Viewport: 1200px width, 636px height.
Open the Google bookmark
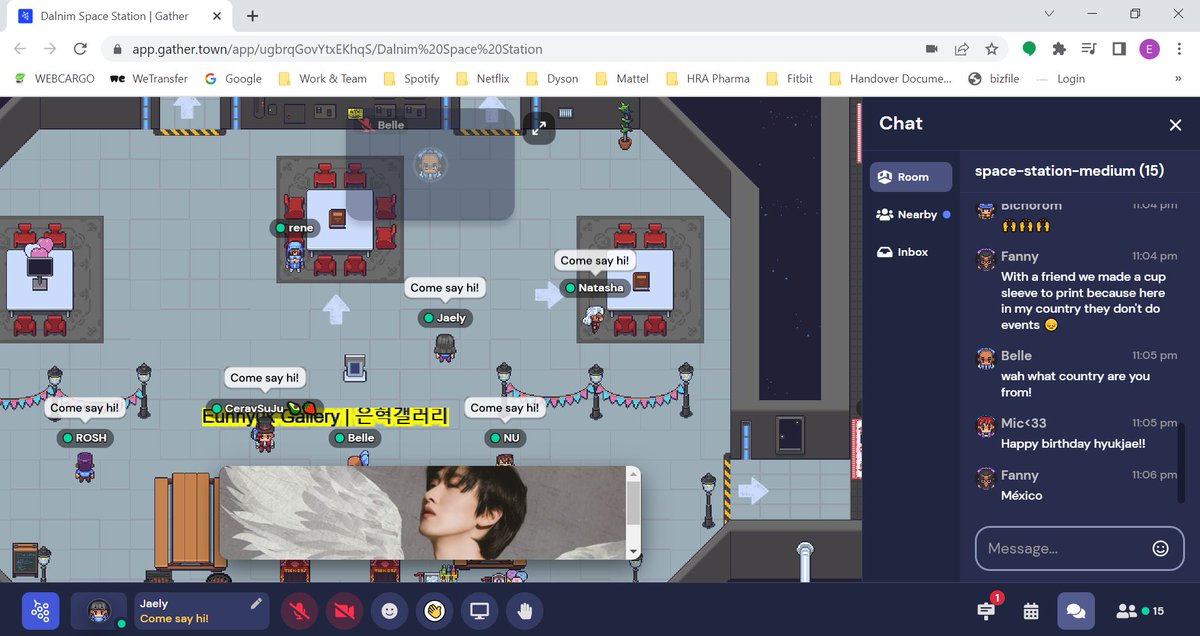click(233, 78)
